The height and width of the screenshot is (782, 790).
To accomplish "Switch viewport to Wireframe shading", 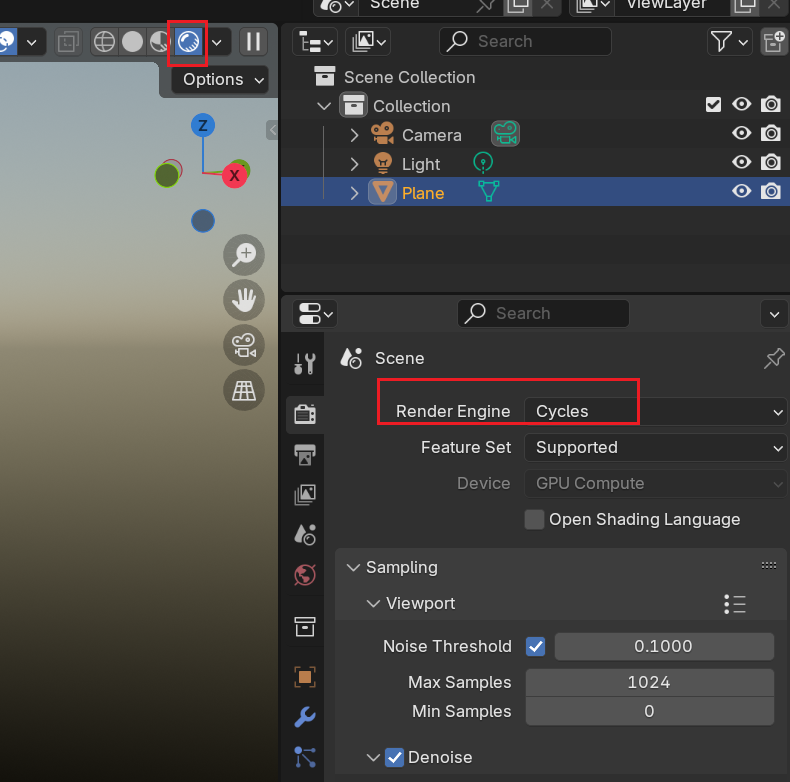I will (104, 42).
